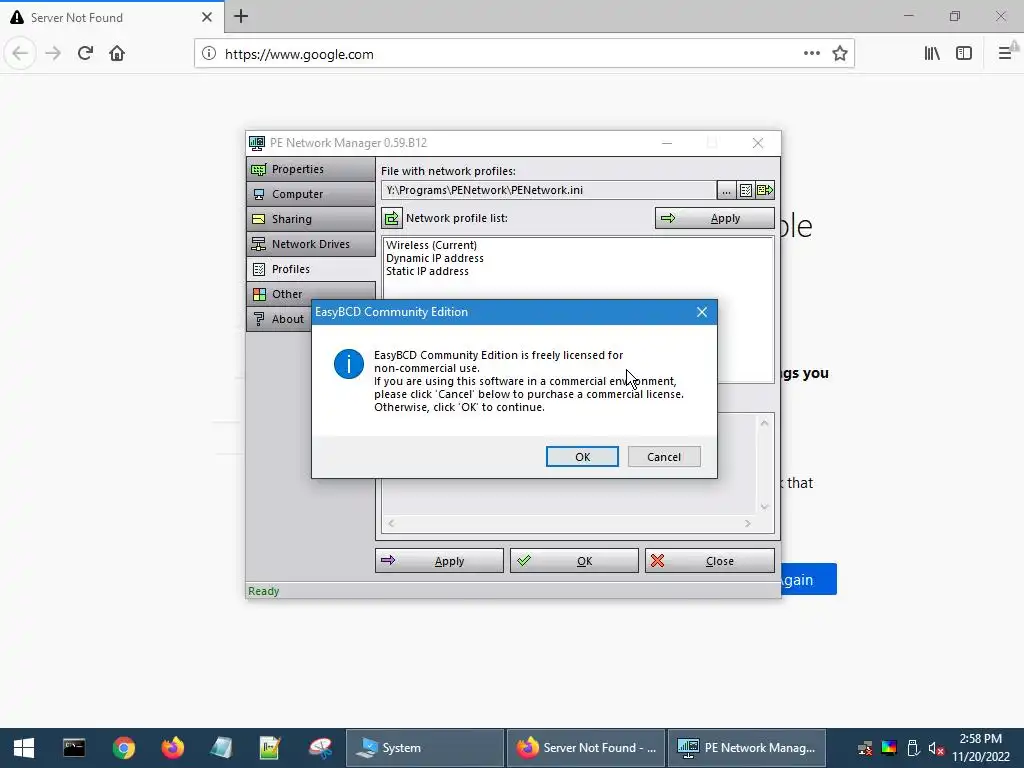The width and height of the screenshot is (1024, 768).
Task: Click the scroll down arrow in the description box
Action: tap(765, 507)
